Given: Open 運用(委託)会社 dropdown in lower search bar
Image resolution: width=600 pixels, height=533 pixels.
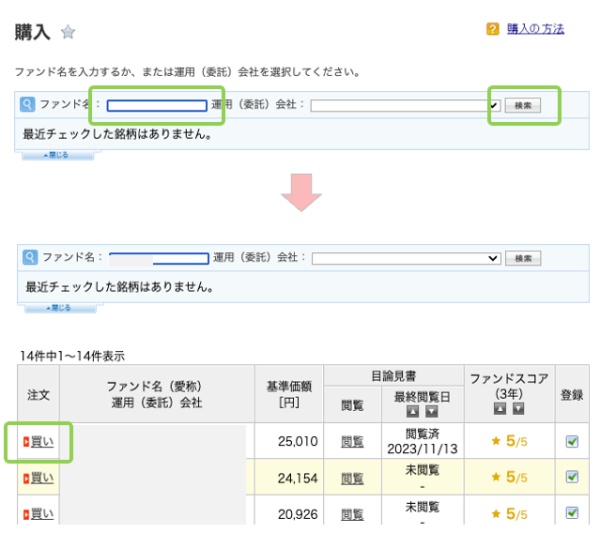Looking at the screenshot, I should tap(406, 258).
